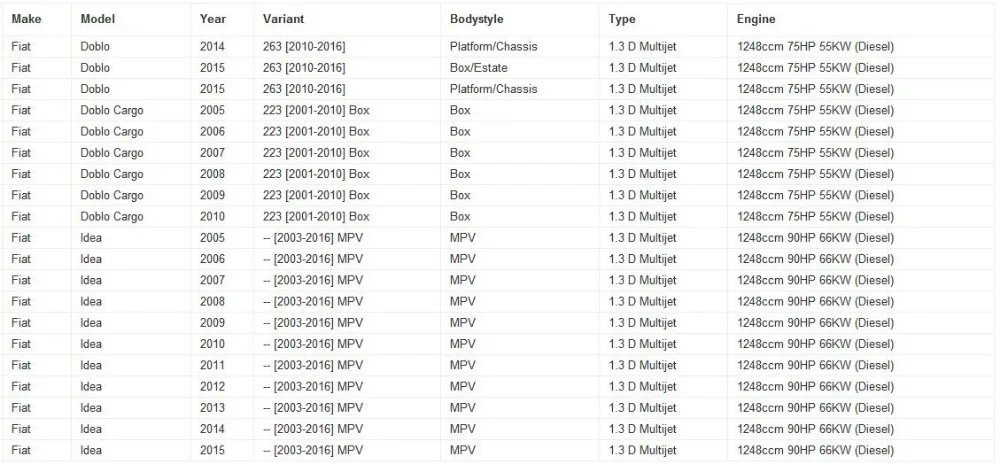This screenshot has height=464, width=1000.
Task: Select the Bodystyle column header
Action: pos(476,19)
